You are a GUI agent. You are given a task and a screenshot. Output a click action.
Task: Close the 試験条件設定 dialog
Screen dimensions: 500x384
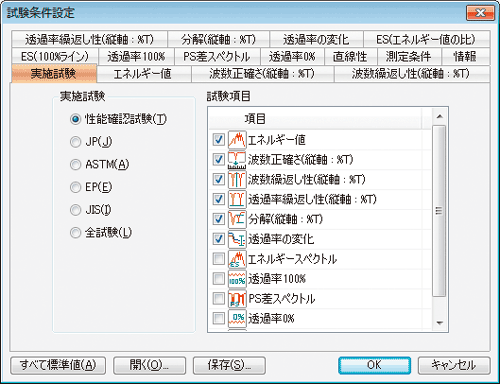point(480,13)
